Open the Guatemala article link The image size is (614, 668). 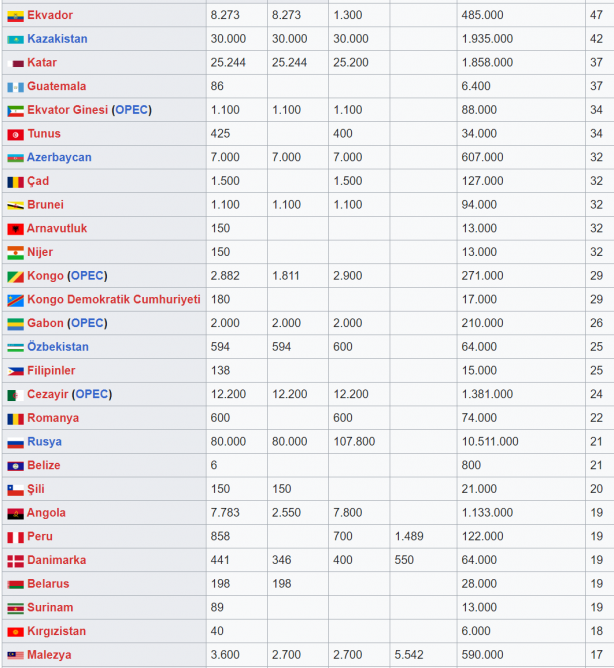click(56, 87)
